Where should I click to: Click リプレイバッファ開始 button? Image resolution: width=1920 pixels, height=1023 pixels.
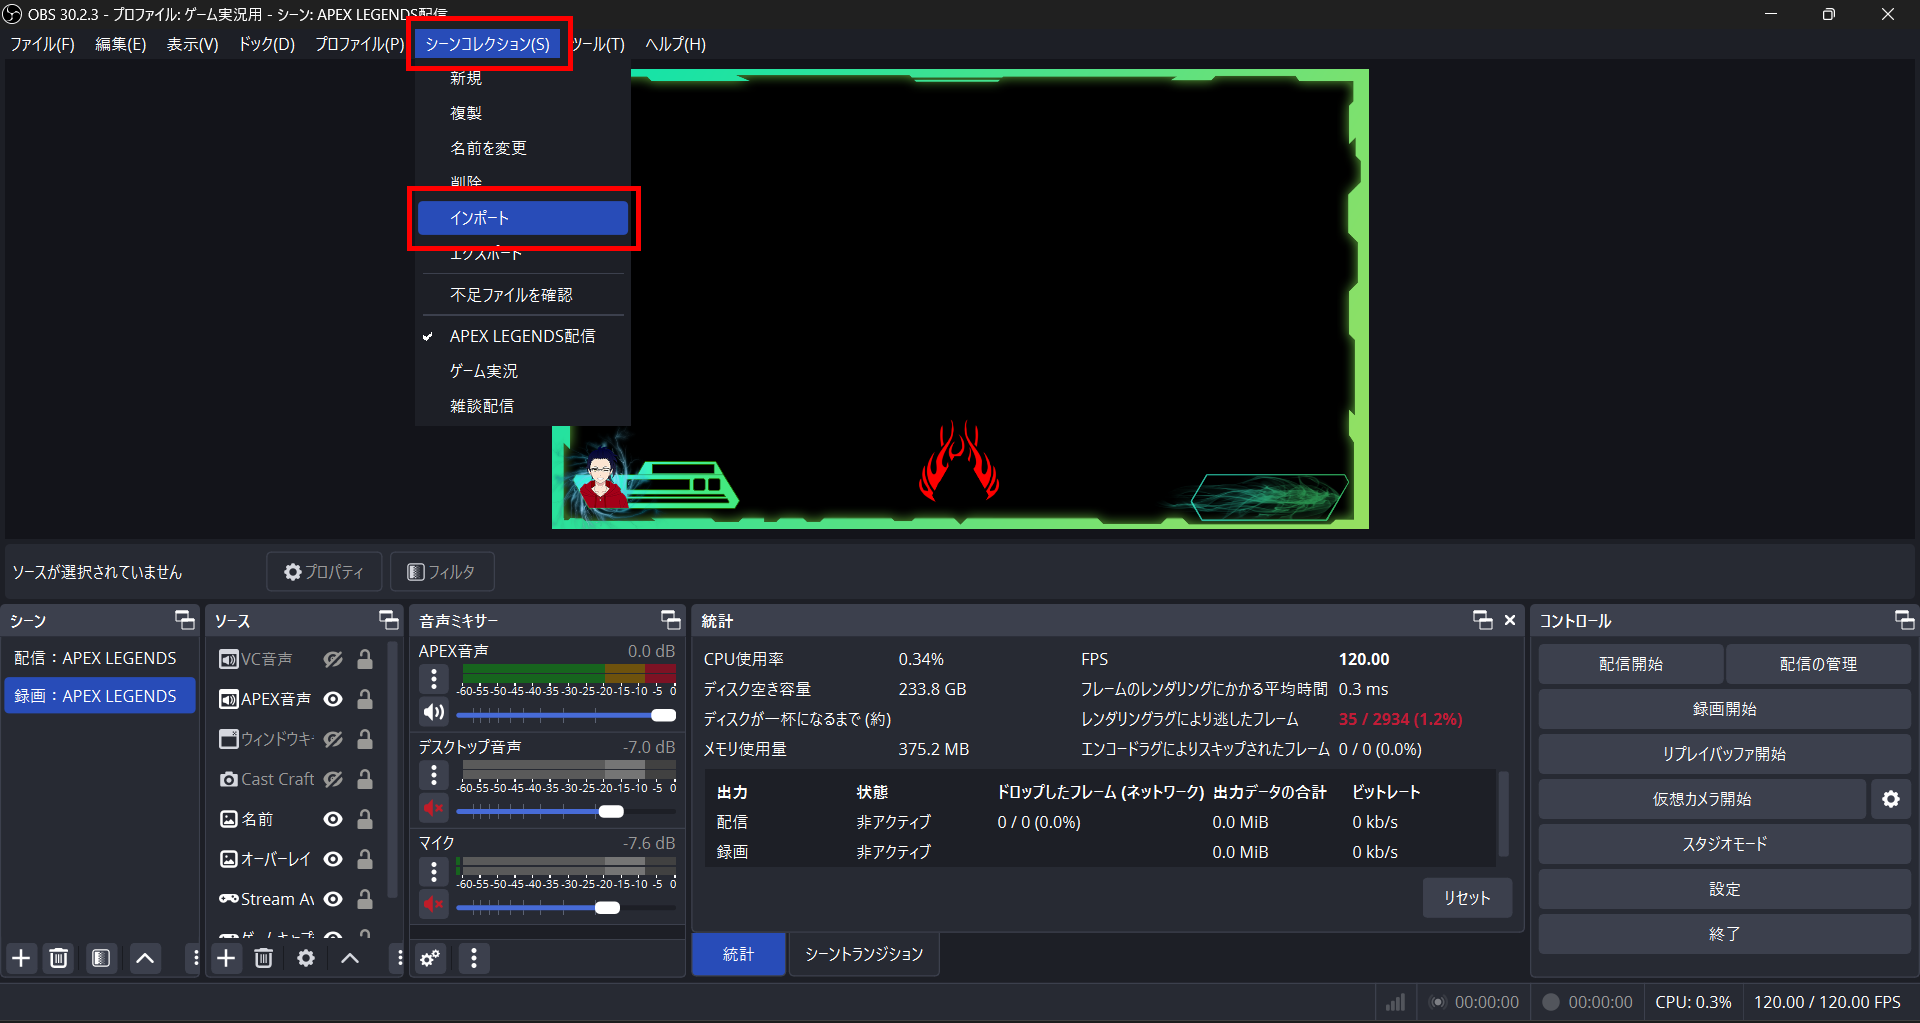pyautogui.click(x=1725, y=754)
